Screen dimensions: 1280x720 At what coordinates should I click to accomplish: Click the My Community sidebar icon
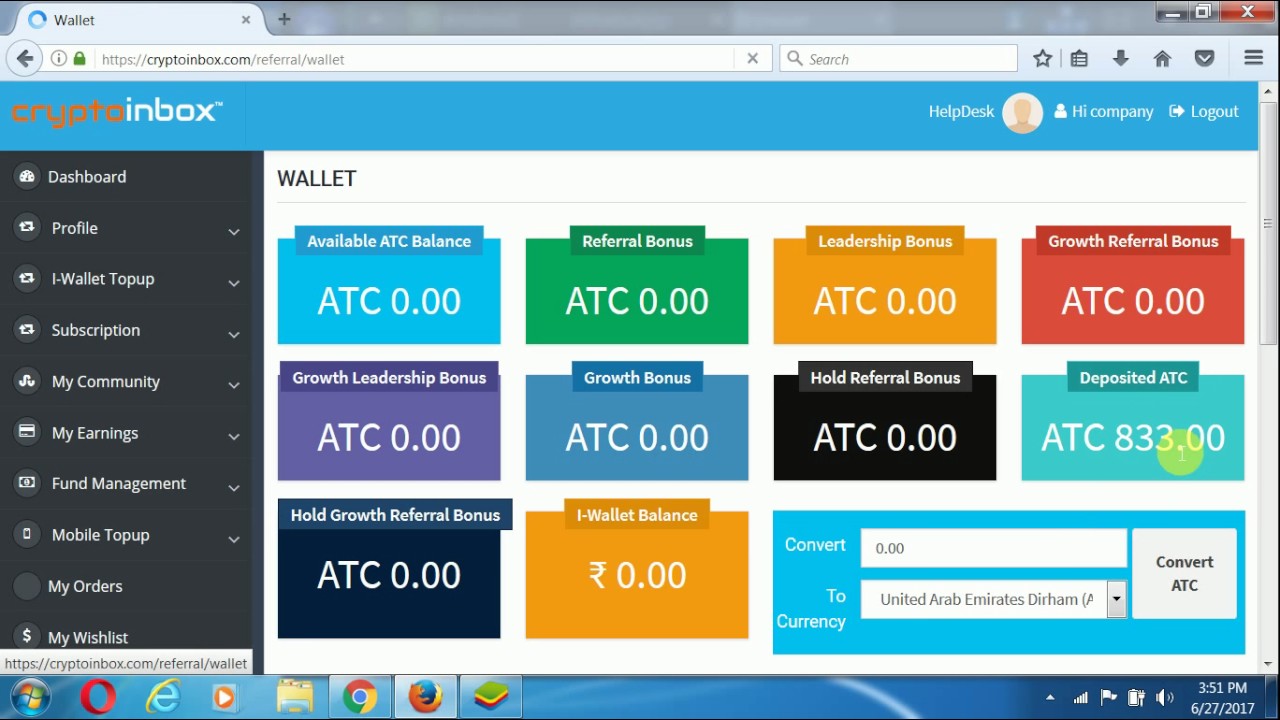click(27, 381)
